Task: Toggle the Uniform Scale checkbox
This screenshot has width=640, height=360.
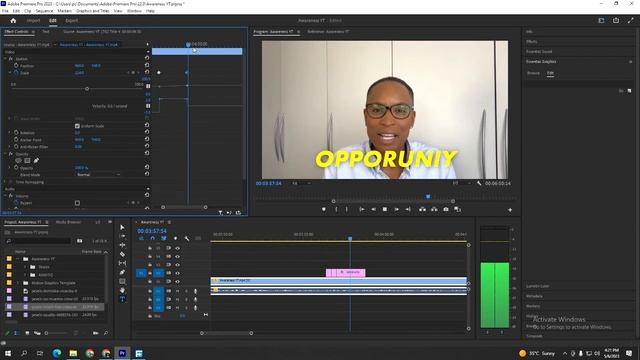Action: pyautogui.click(x=77, y=126)
